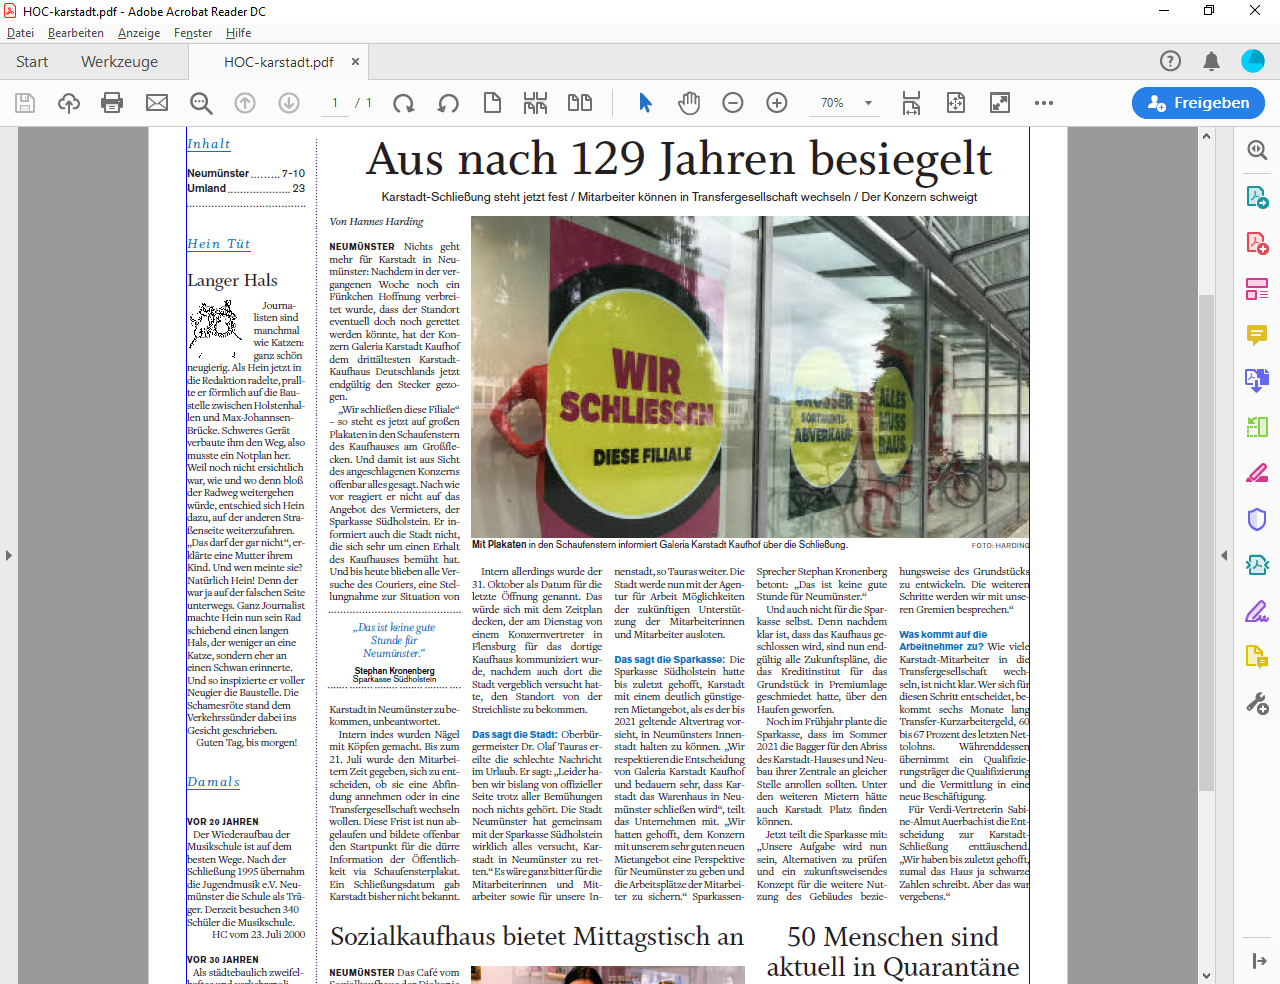Open the Fenster menu

coord(193,33)
